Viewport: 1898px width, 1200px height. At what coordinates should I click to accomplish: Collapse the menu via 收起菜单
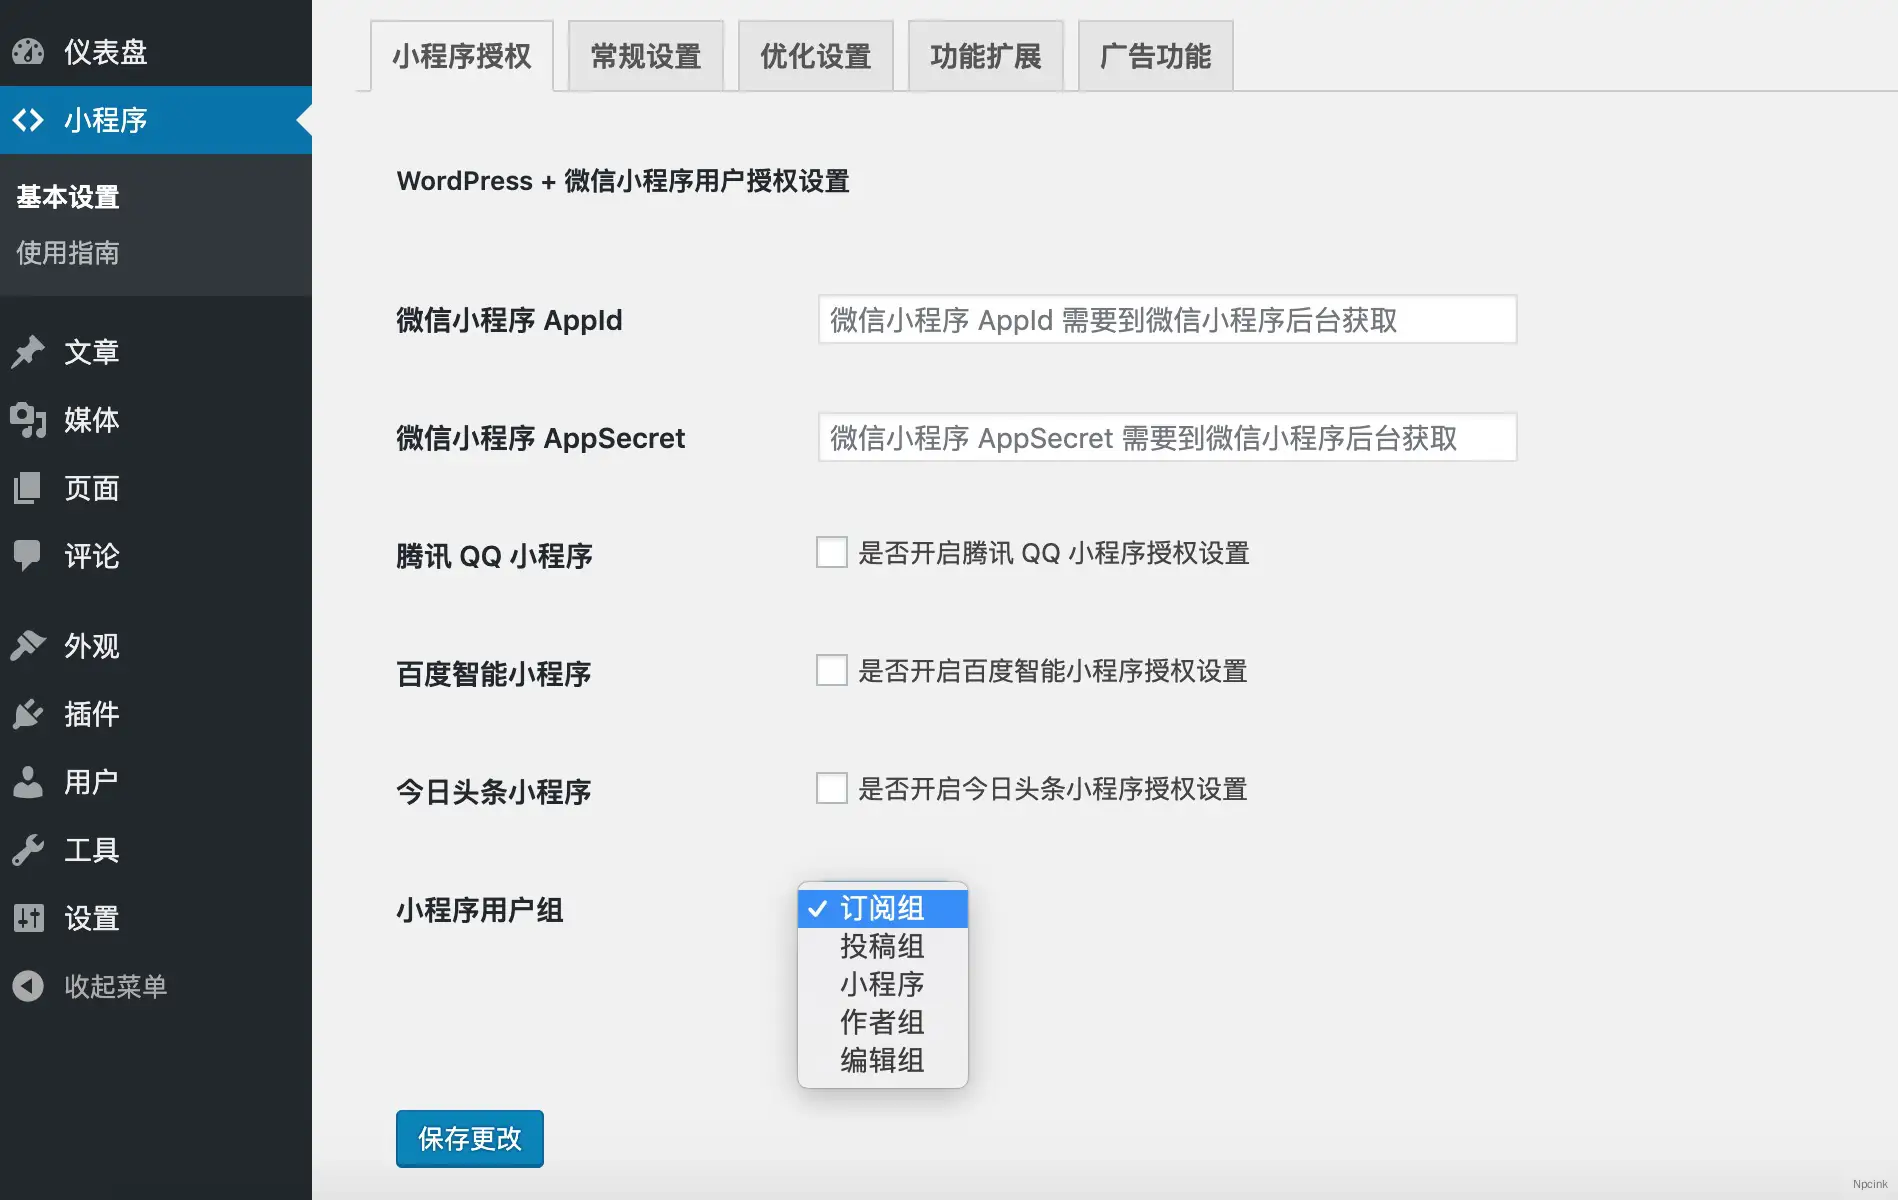pyautogui.click(x=91, y=986)
